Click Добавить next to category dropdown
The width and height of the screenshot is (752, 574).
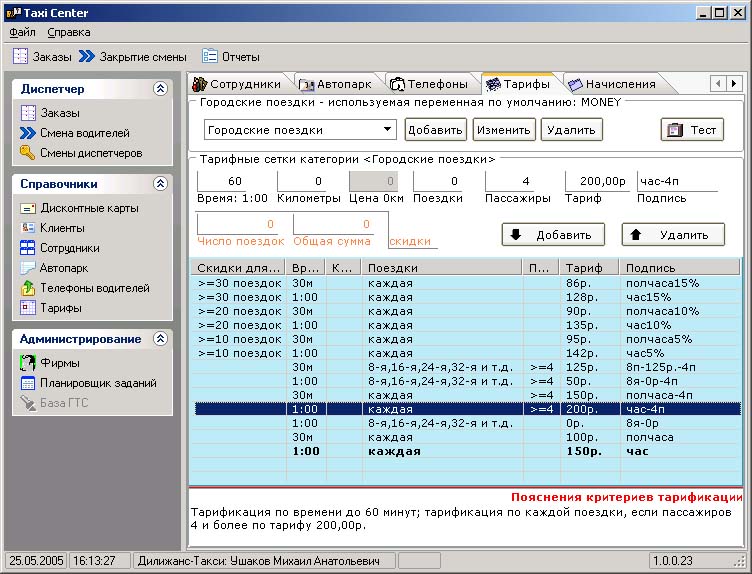coord(435,129)
